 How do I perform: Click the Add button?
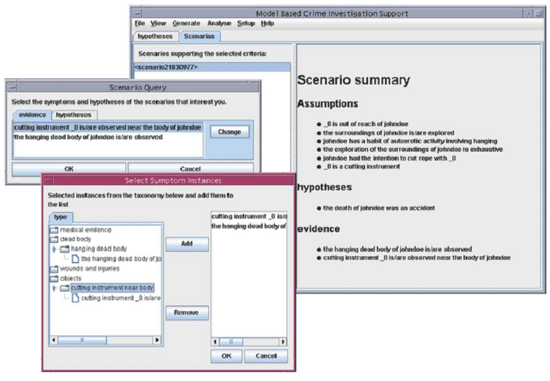(187, 244)
